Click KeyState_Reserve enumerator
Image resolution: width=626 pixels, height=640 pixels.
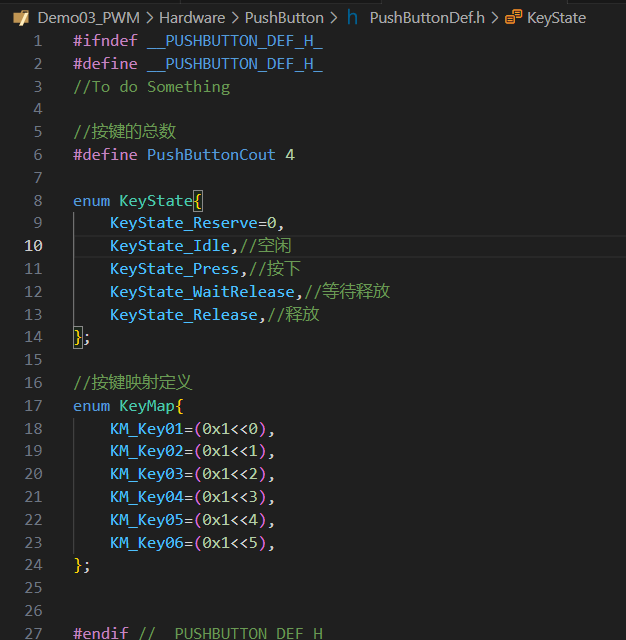tap(184, 223)
